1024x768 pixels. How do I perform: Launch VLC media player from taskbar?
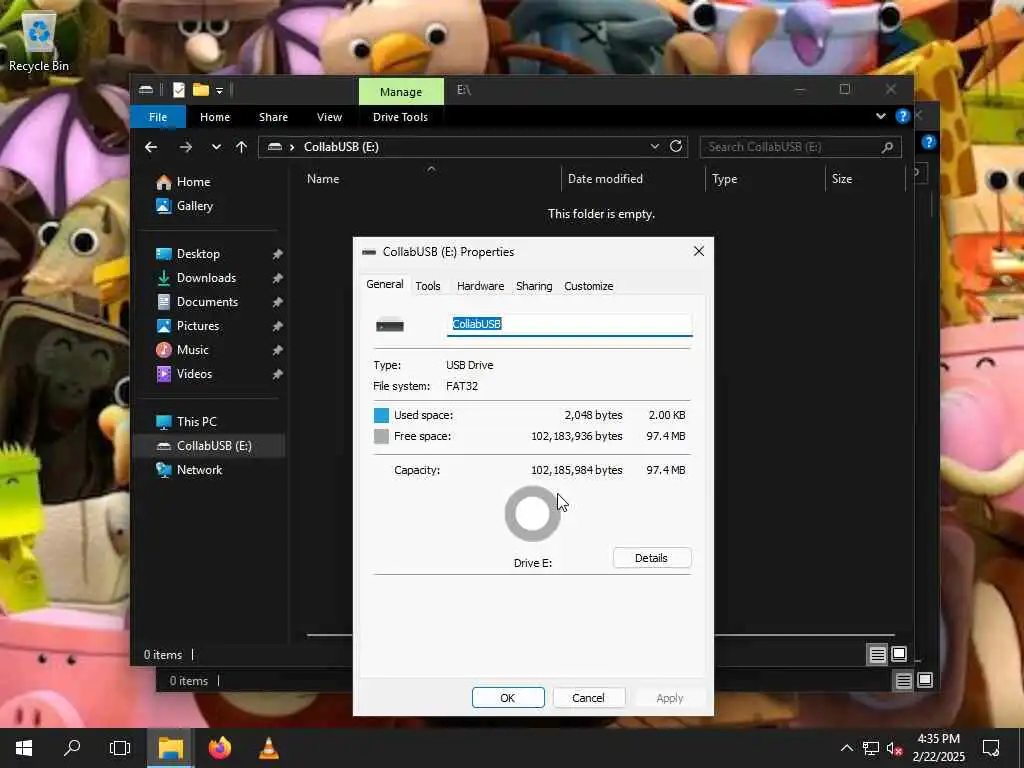coord(268,748)
